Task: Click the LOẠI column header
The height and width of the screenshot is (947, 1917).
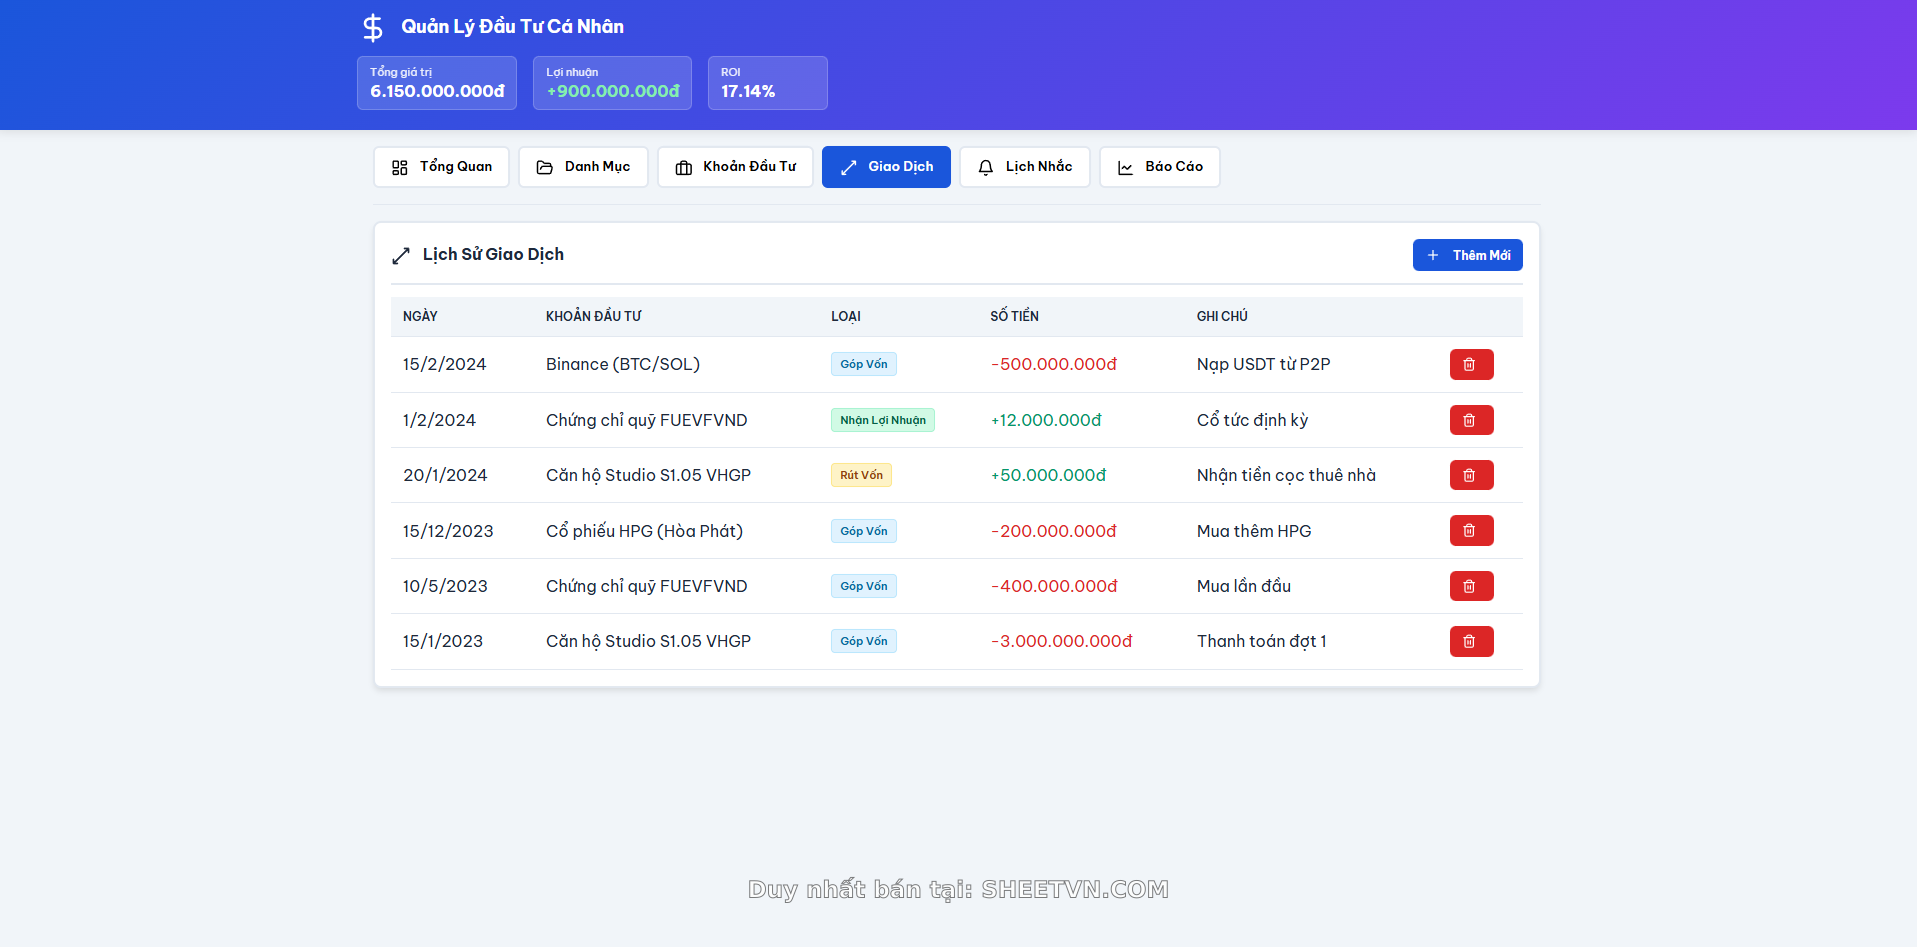Action: tap(846, 316)
